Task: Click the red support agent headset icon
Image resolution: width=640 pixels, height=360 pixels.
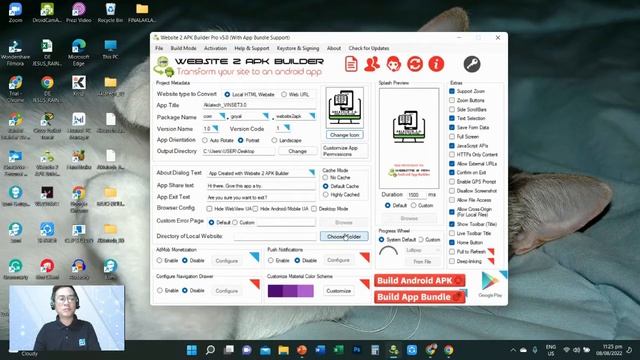Action: coord(393,64)
